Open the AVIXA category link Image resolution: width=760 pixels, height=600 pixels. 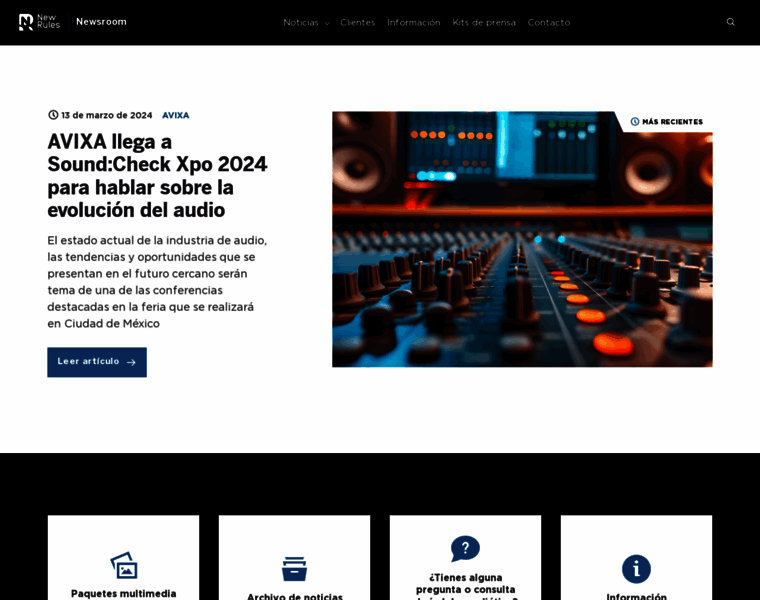click(x=175, y=115)
